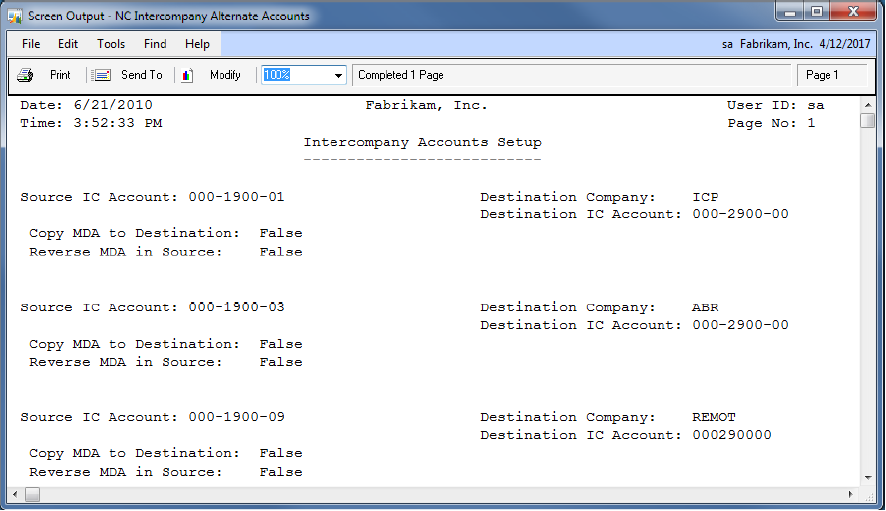Open the Find menu
The height and width of the screenshot is (511, 886).
(x=155, y=44)
